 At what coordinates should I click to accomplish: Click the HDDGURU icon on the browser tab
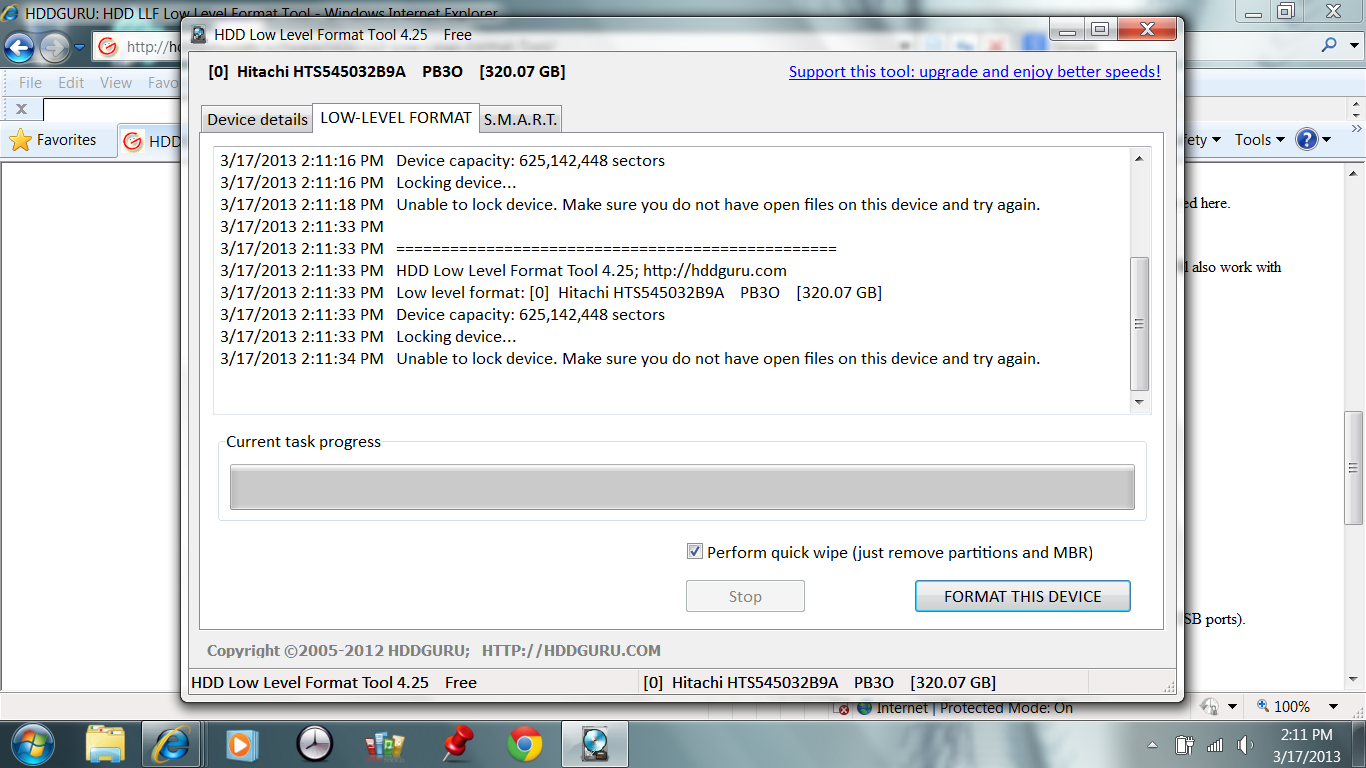pos(132,141)
